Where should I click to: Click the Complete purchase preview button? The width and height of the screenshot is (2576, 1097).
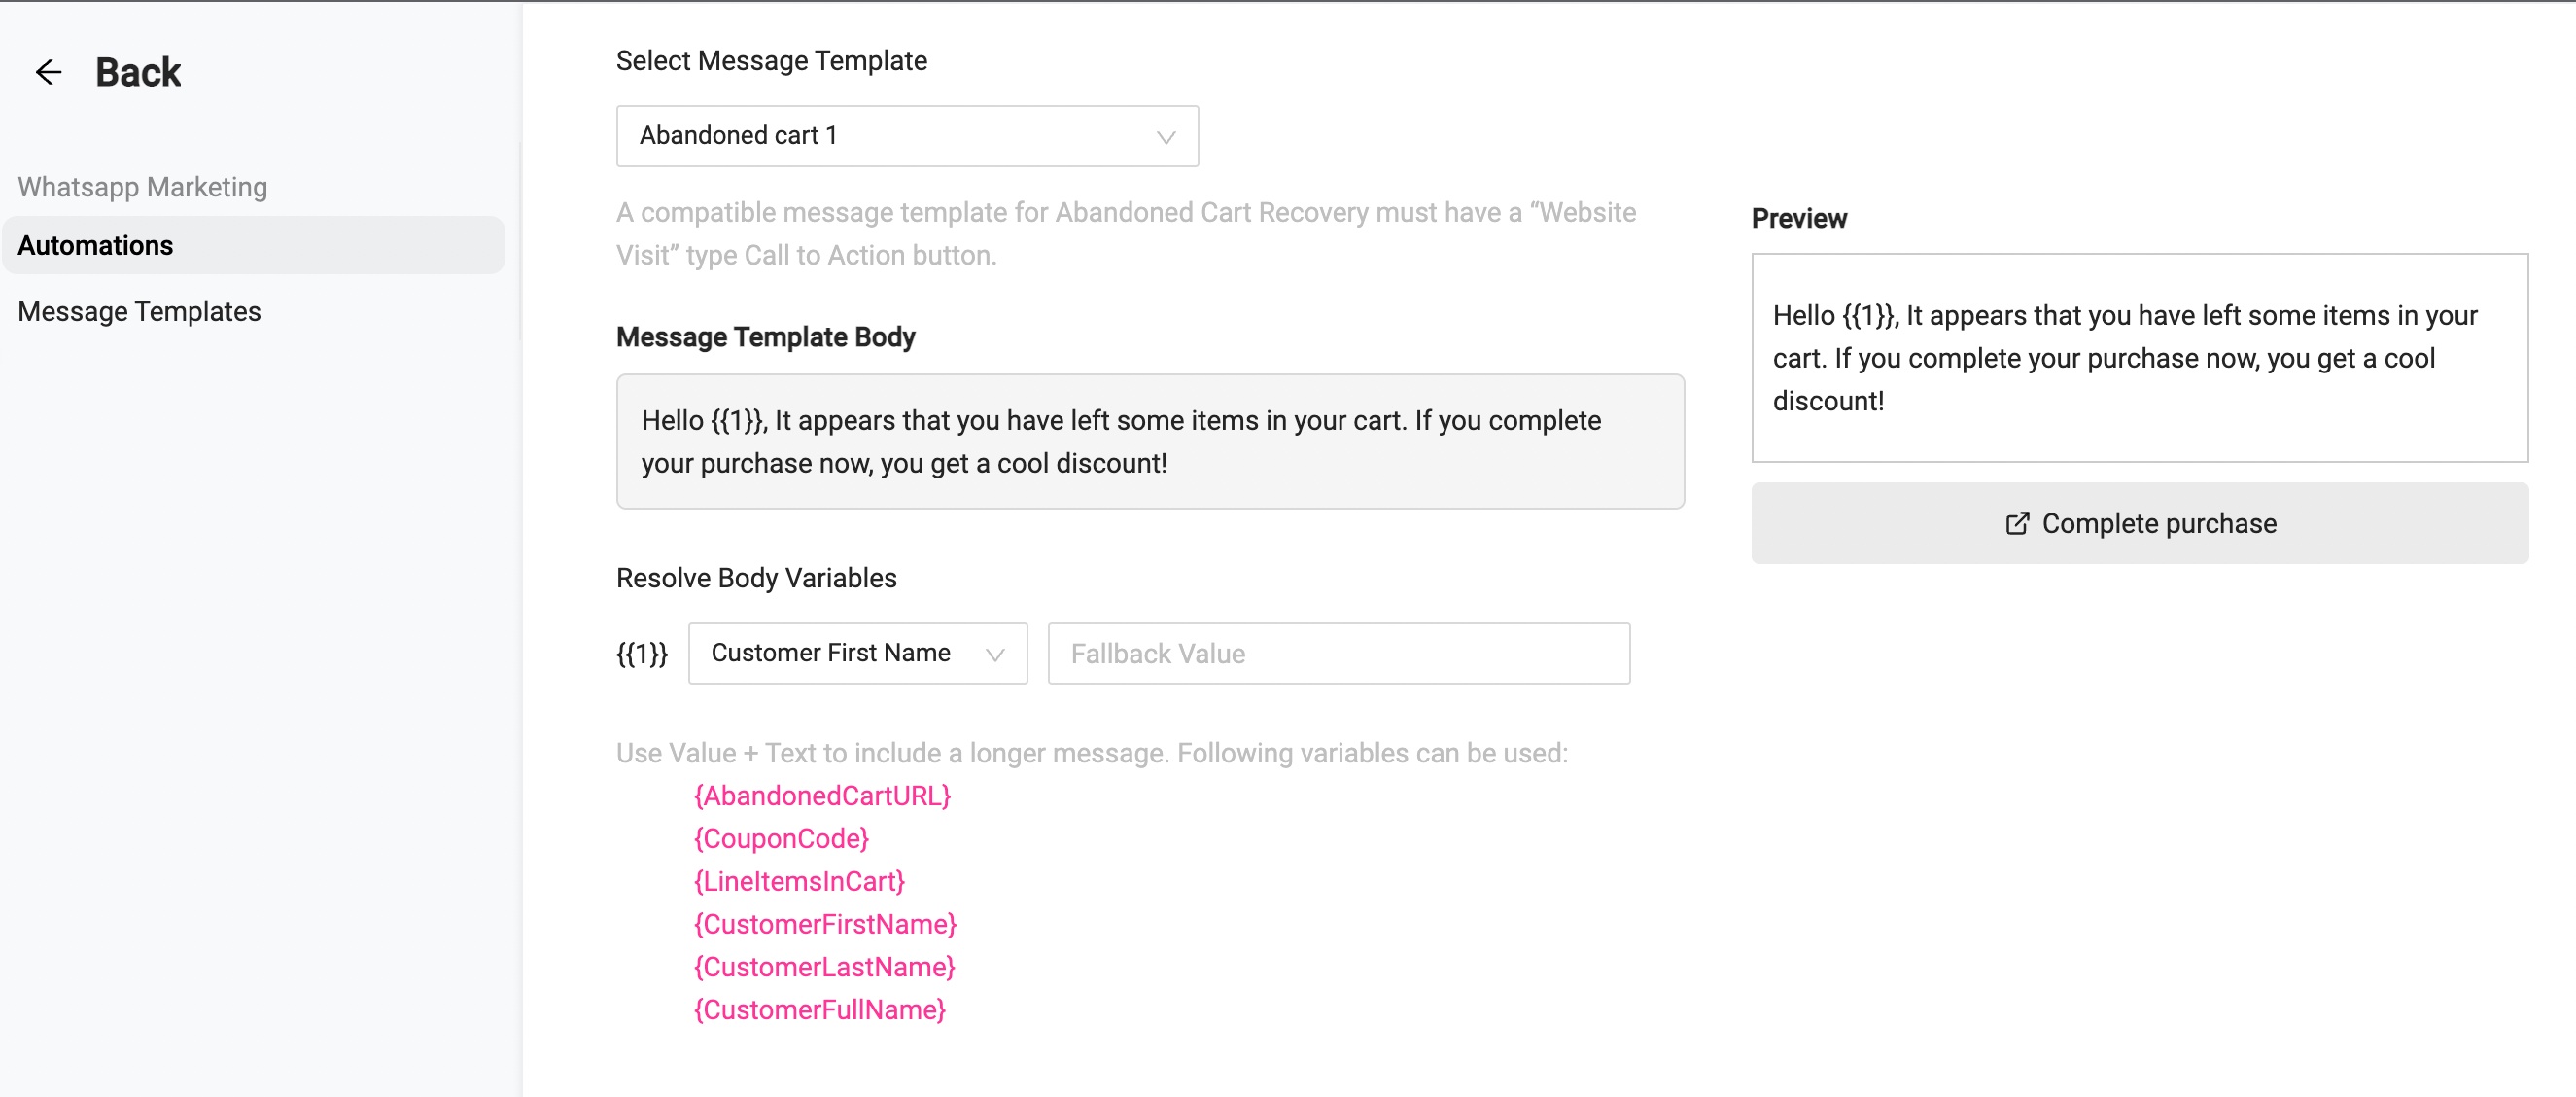[x=2139, y=523]
